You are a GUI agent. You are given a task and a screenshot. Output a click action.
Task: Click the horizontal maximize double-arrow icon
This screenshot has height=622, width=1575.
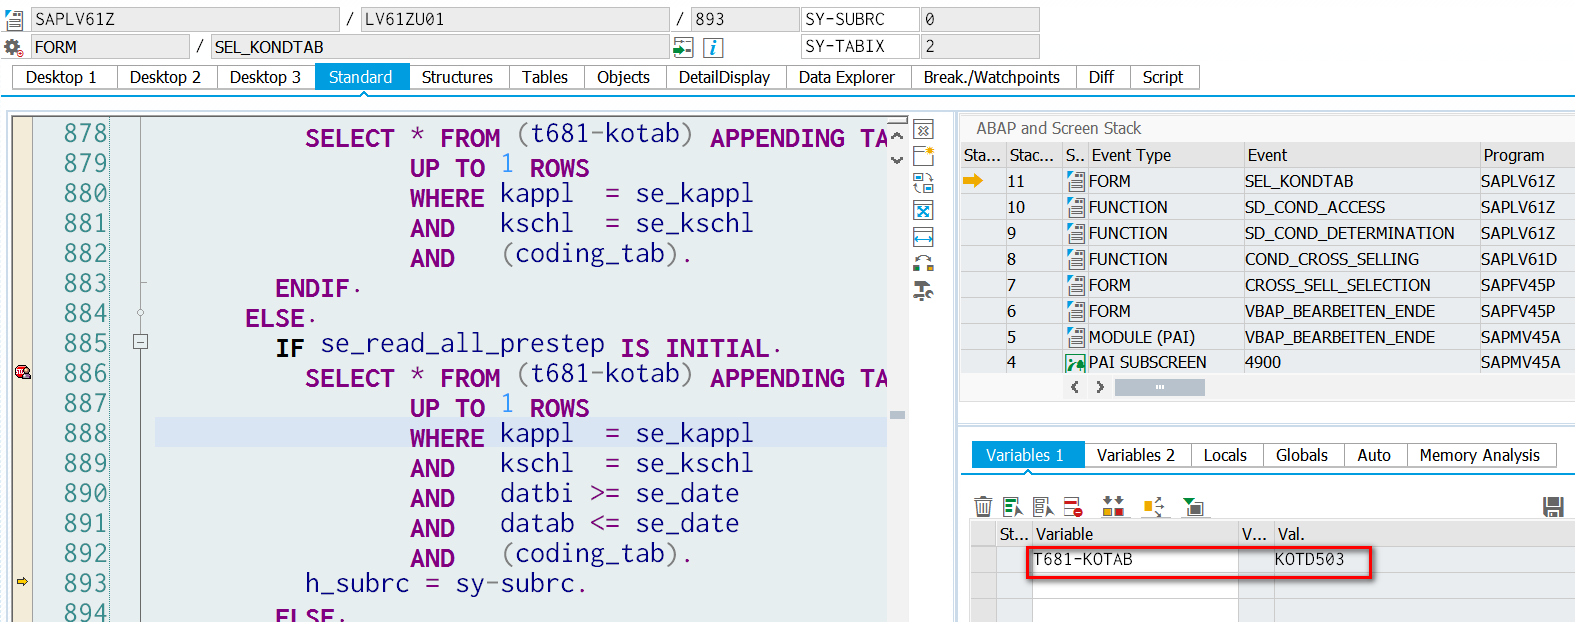(923, 237)
